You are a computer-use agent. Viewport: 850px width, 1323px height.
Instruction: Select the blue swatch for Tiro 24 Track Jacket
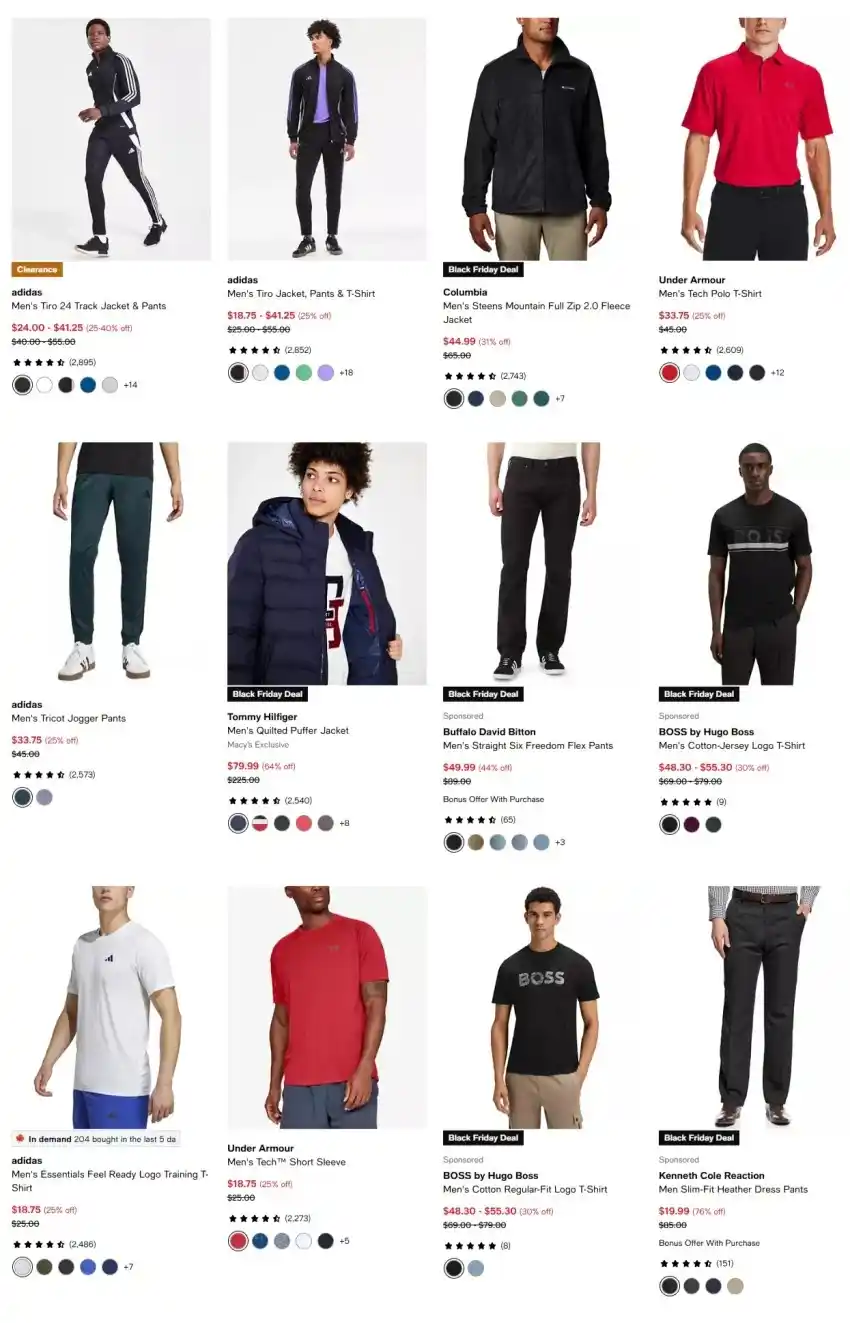click(x=88, y=385)
